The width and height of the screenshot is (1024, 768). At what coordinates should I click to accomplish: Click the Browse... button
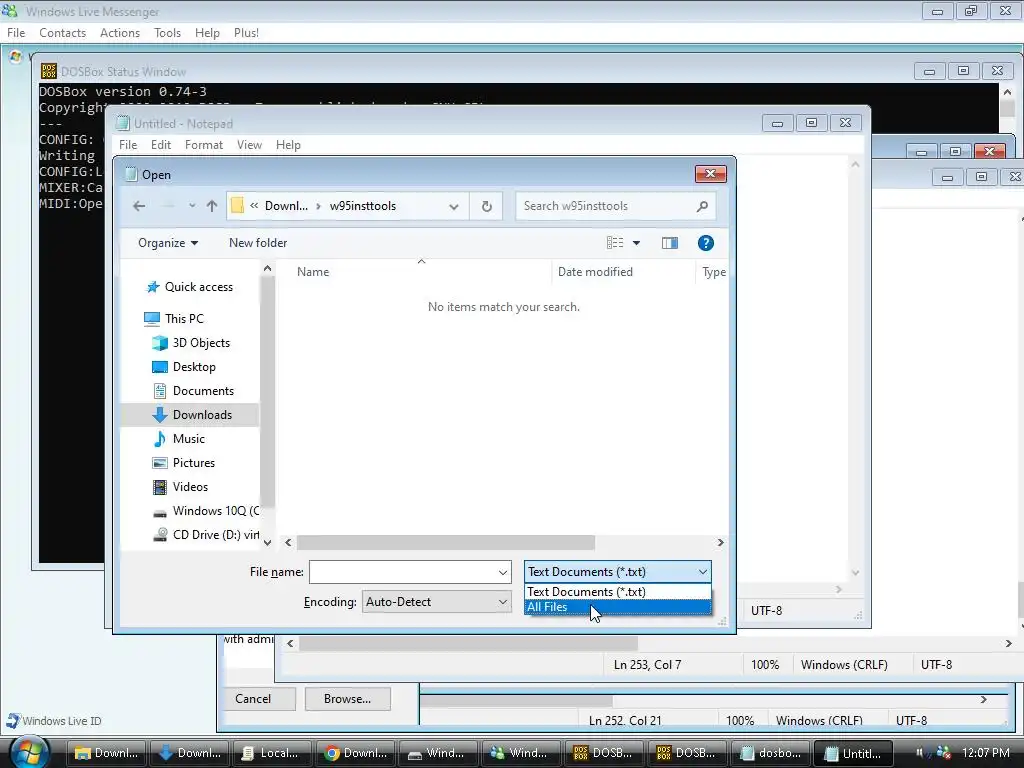click(x=347, y=699)
